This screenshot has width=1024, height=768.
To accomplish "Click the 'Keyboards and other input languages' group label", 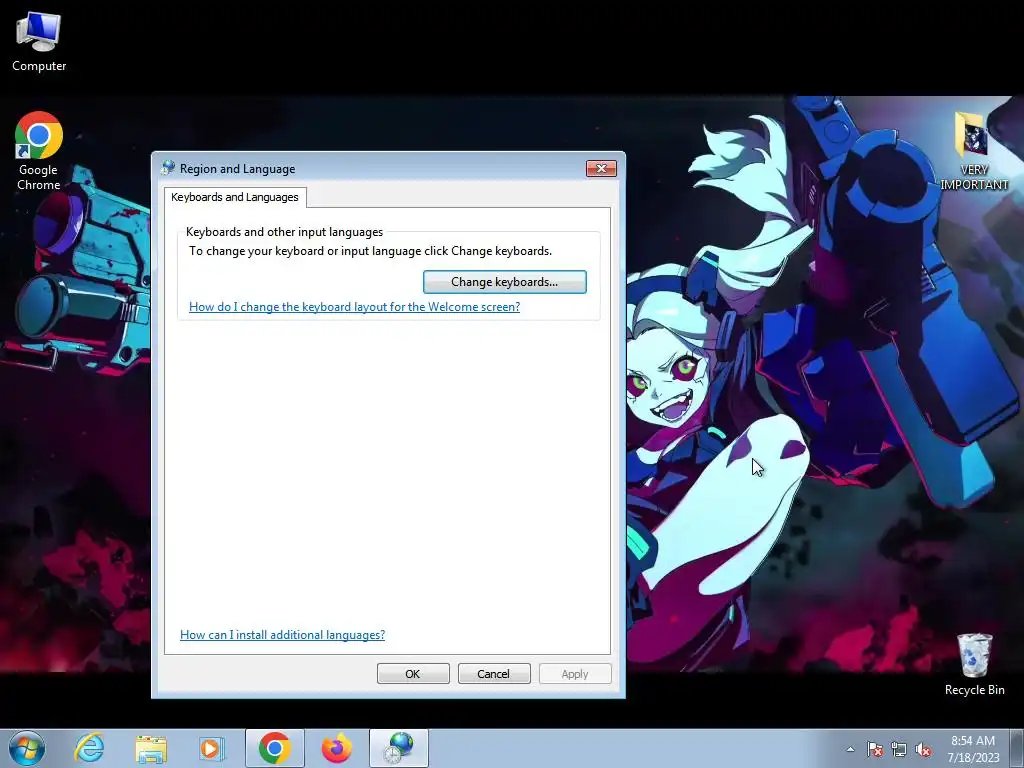I will click(x=284, y=232).
